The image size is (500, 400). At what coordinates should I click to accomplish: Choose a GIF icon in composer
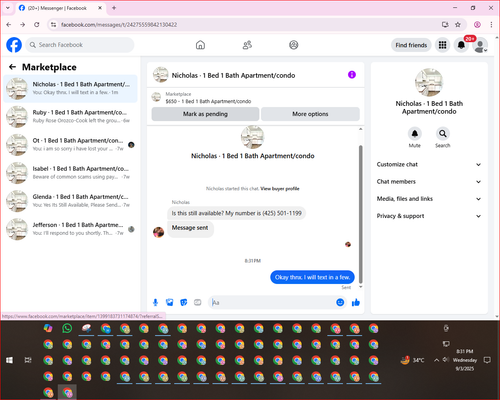(x=198, y=302)
